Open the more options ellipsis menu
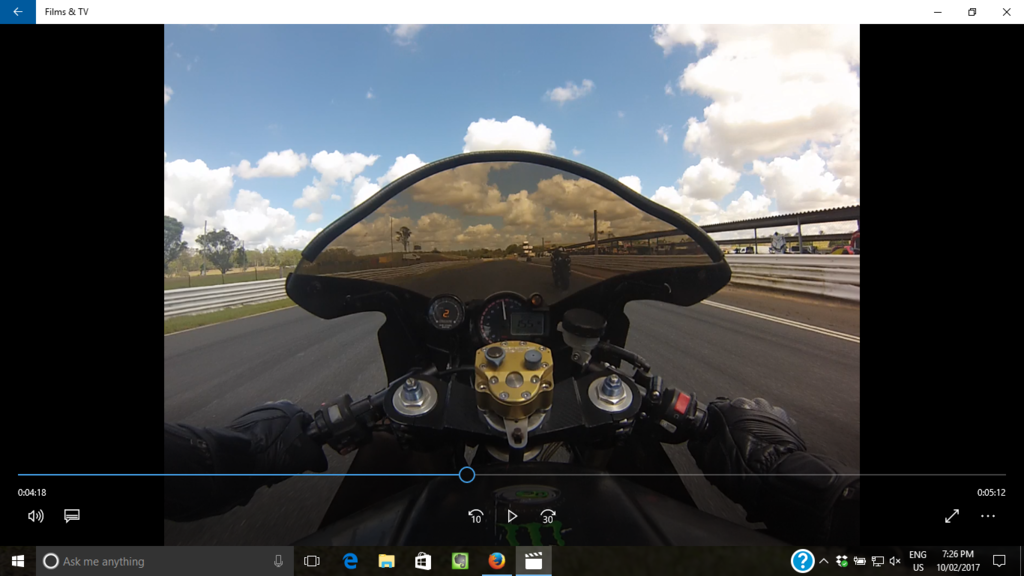1024x576 pixels. click(x=988, y=516)
